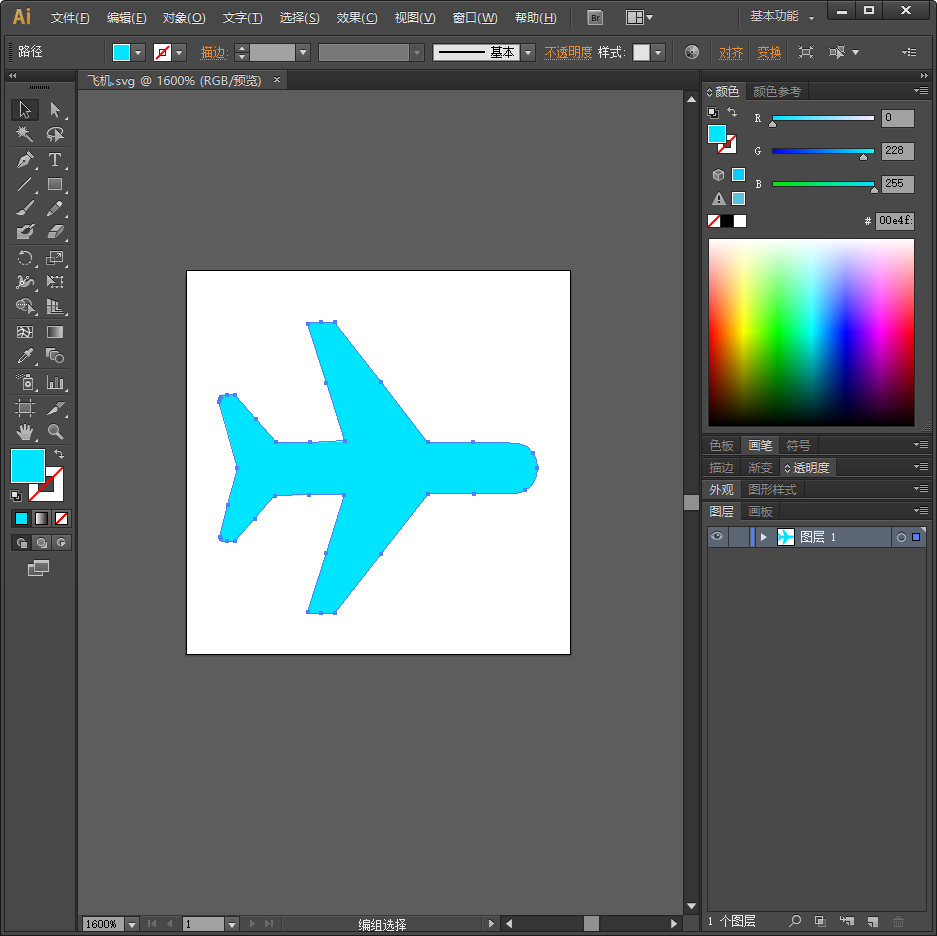Image resolution: width=937 pixels, height=936 pixels.
Task: Select the Eyedropper tool
Action: [25, 356]
